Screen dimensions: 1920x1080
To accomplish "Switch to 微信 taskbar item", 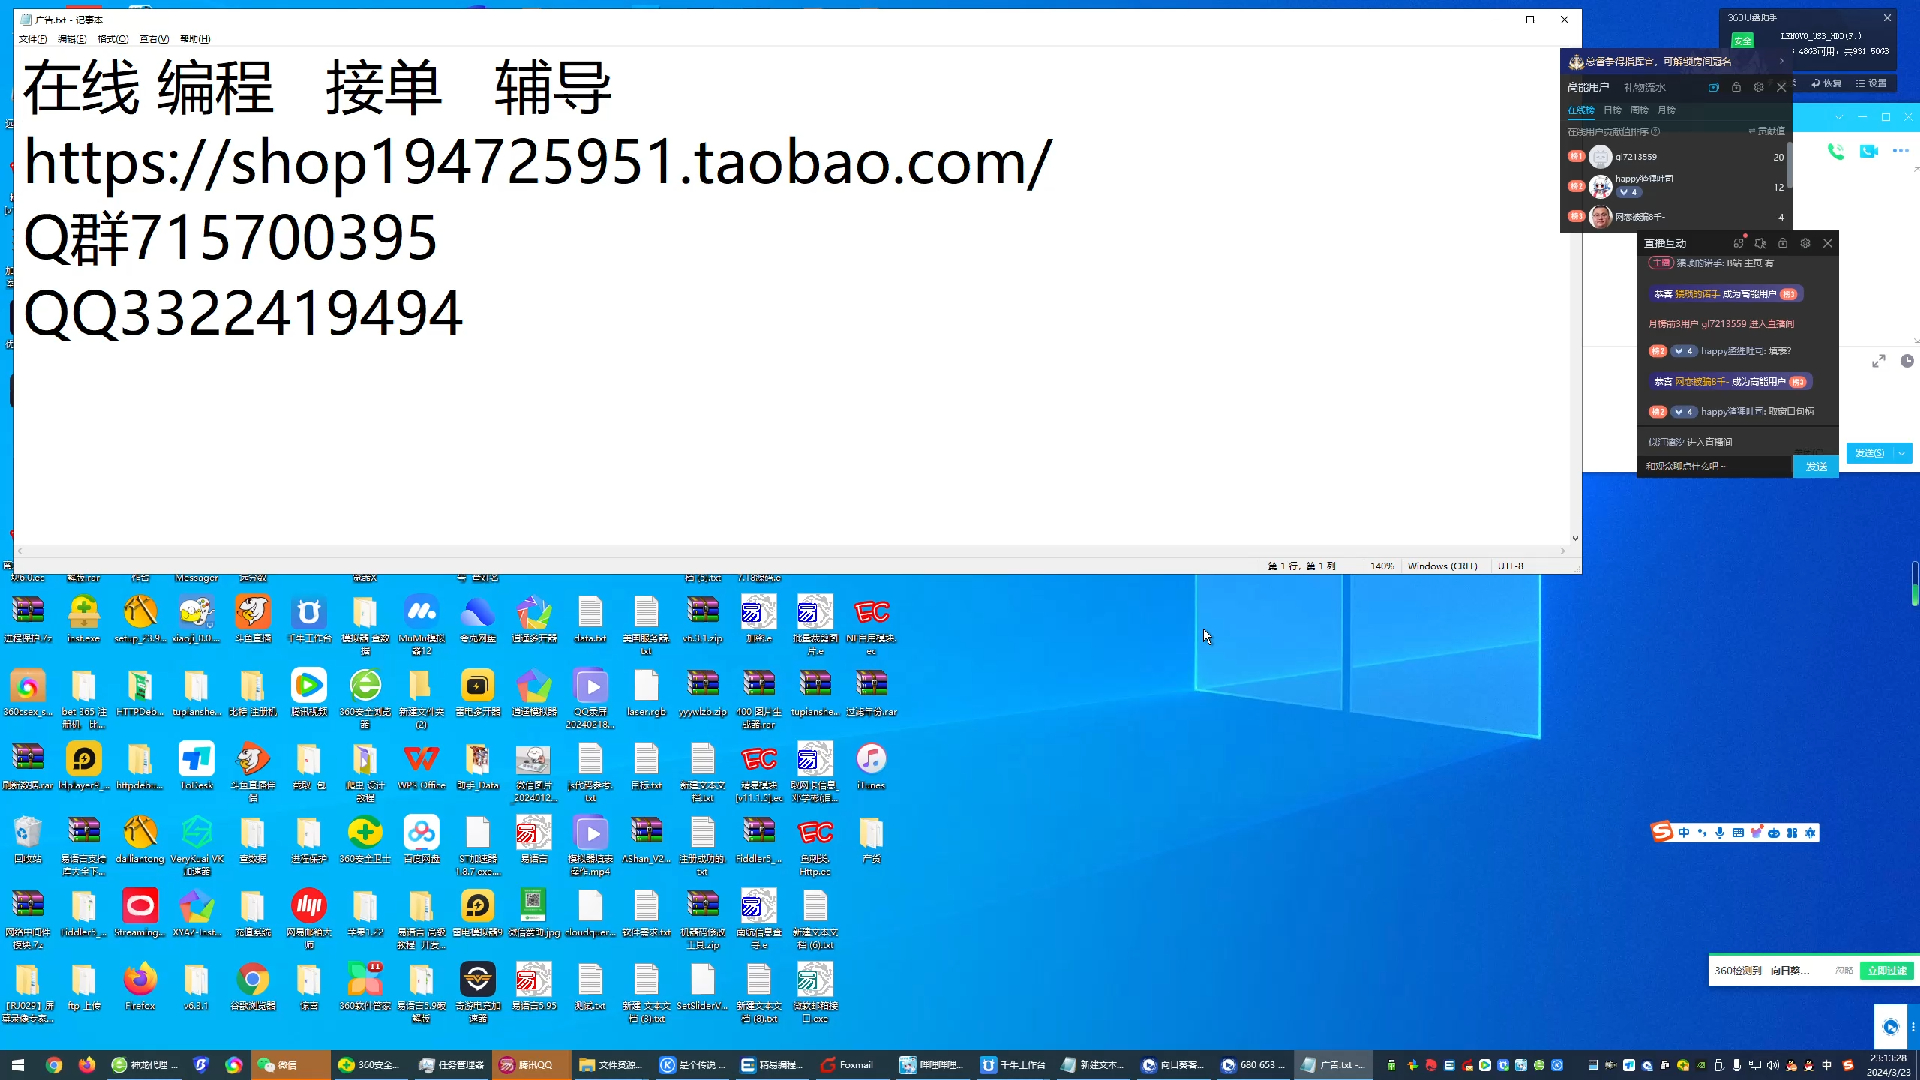I will pyautogui.click(x=290, y=1065).
